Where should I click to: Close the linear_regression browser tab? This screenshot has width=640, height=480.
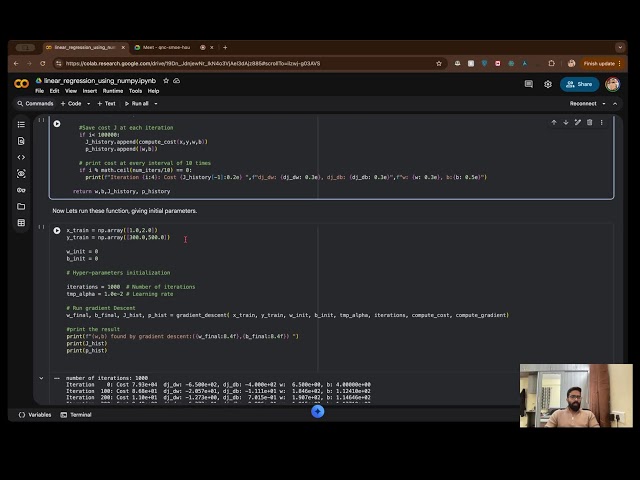pyautogui.click(x=123, y=47)
